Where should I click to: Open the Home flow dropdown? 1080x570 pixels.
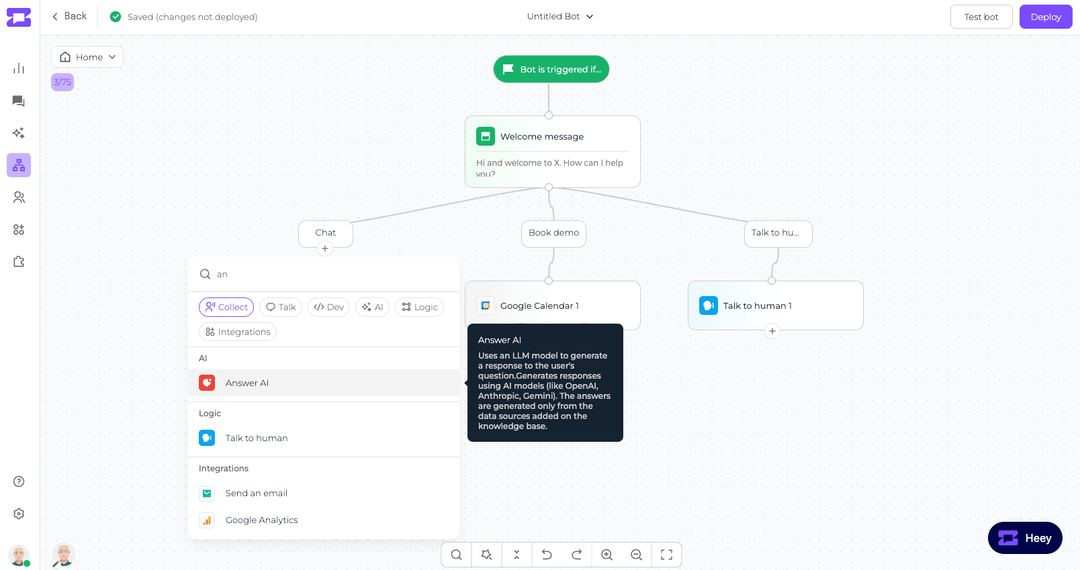point(87,57)
